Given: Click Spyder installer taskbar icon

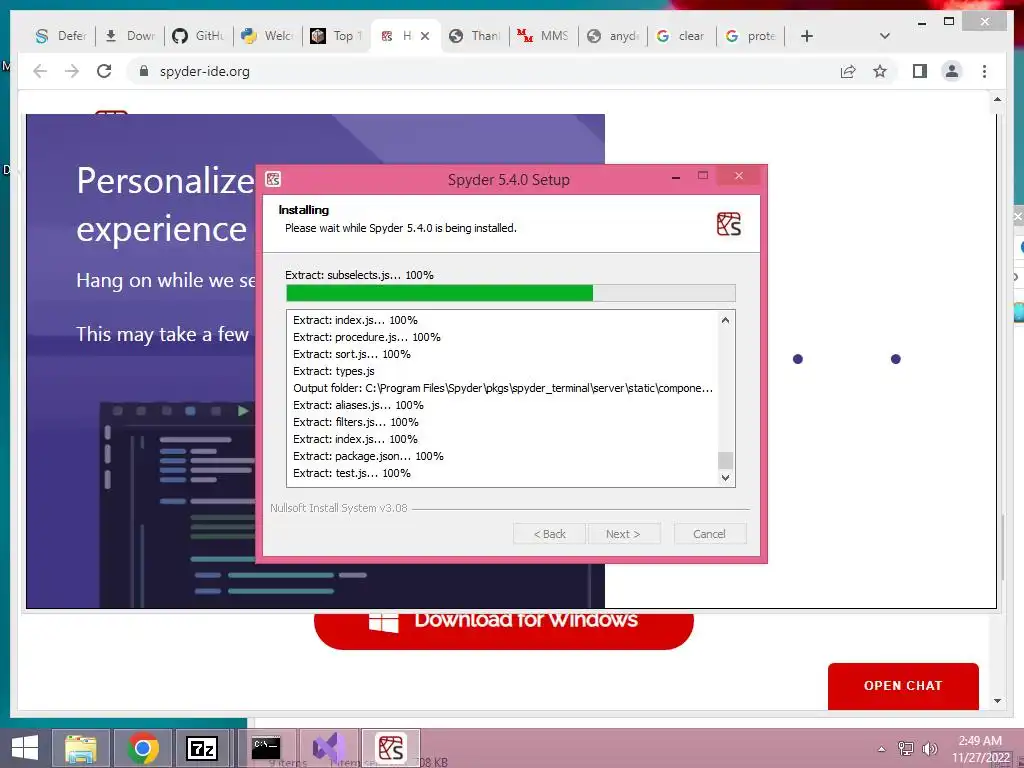Looking at the screenshot, I should [x=391, y=748].
